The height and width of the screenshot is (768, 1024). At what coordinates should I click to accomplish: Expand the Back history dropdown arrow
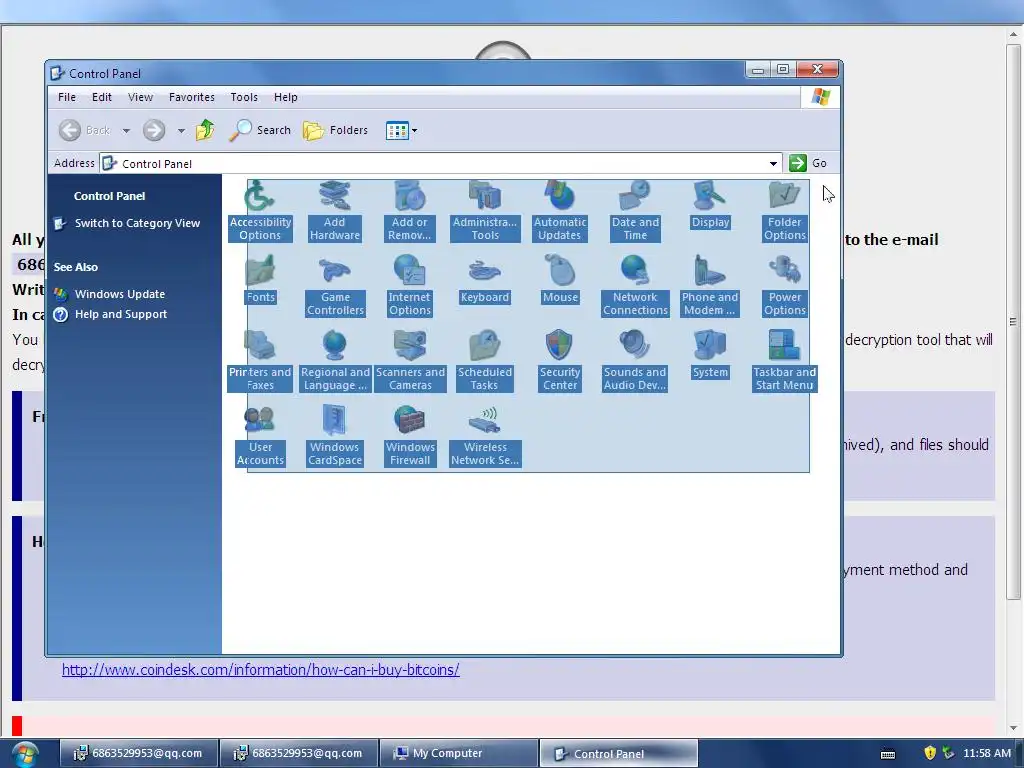pos(126,131)
